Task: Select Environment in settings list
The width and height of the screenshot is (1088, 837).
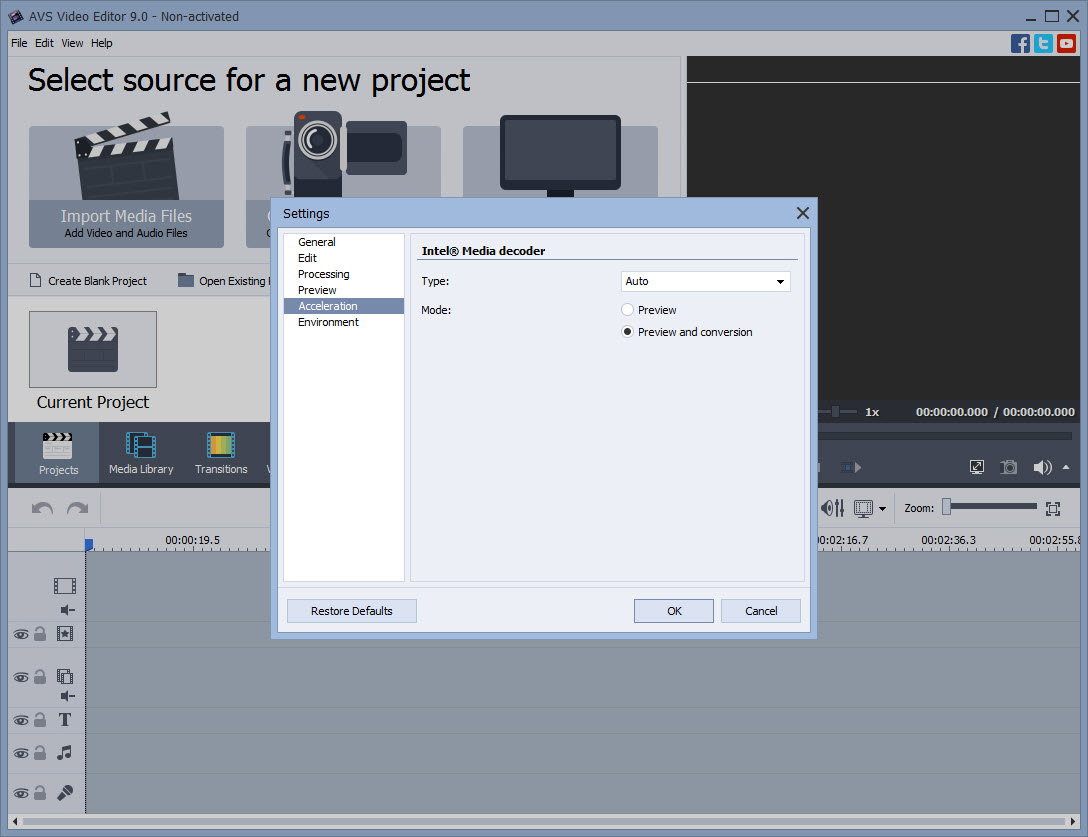Action: click(x=328, y=322)
